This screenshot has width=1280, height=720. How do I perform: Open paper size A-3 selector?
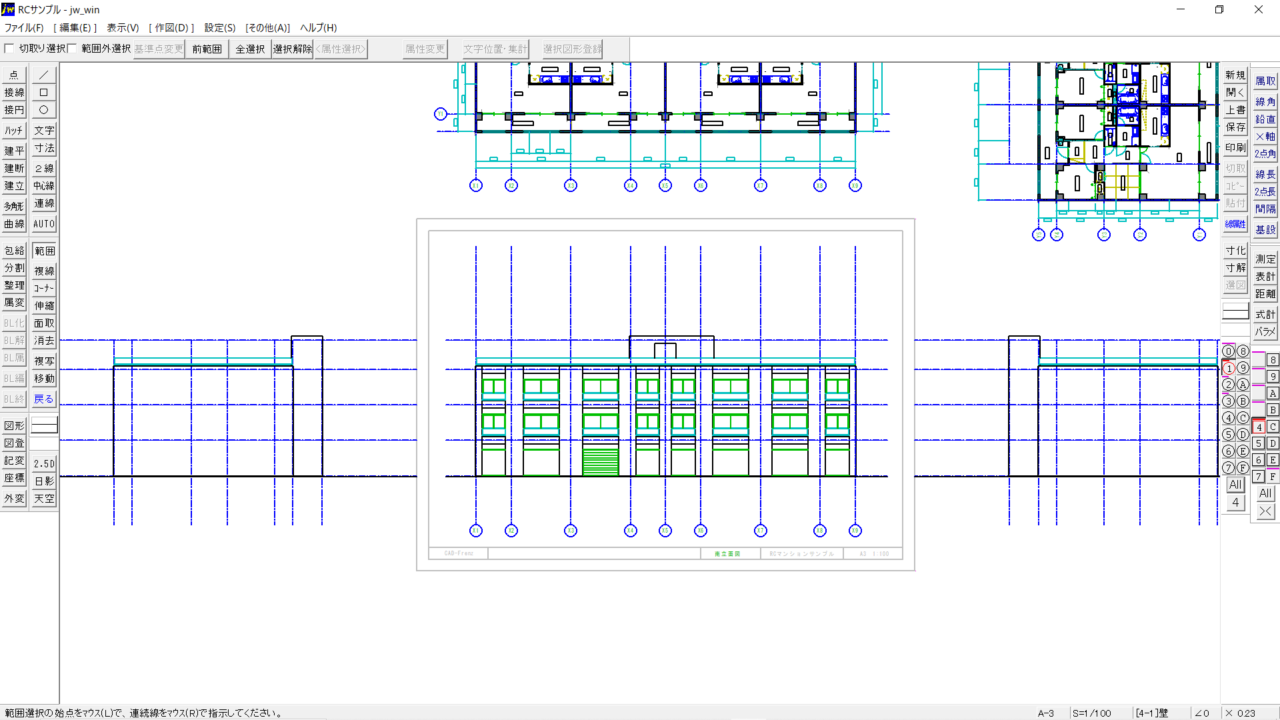[1045, 713]
